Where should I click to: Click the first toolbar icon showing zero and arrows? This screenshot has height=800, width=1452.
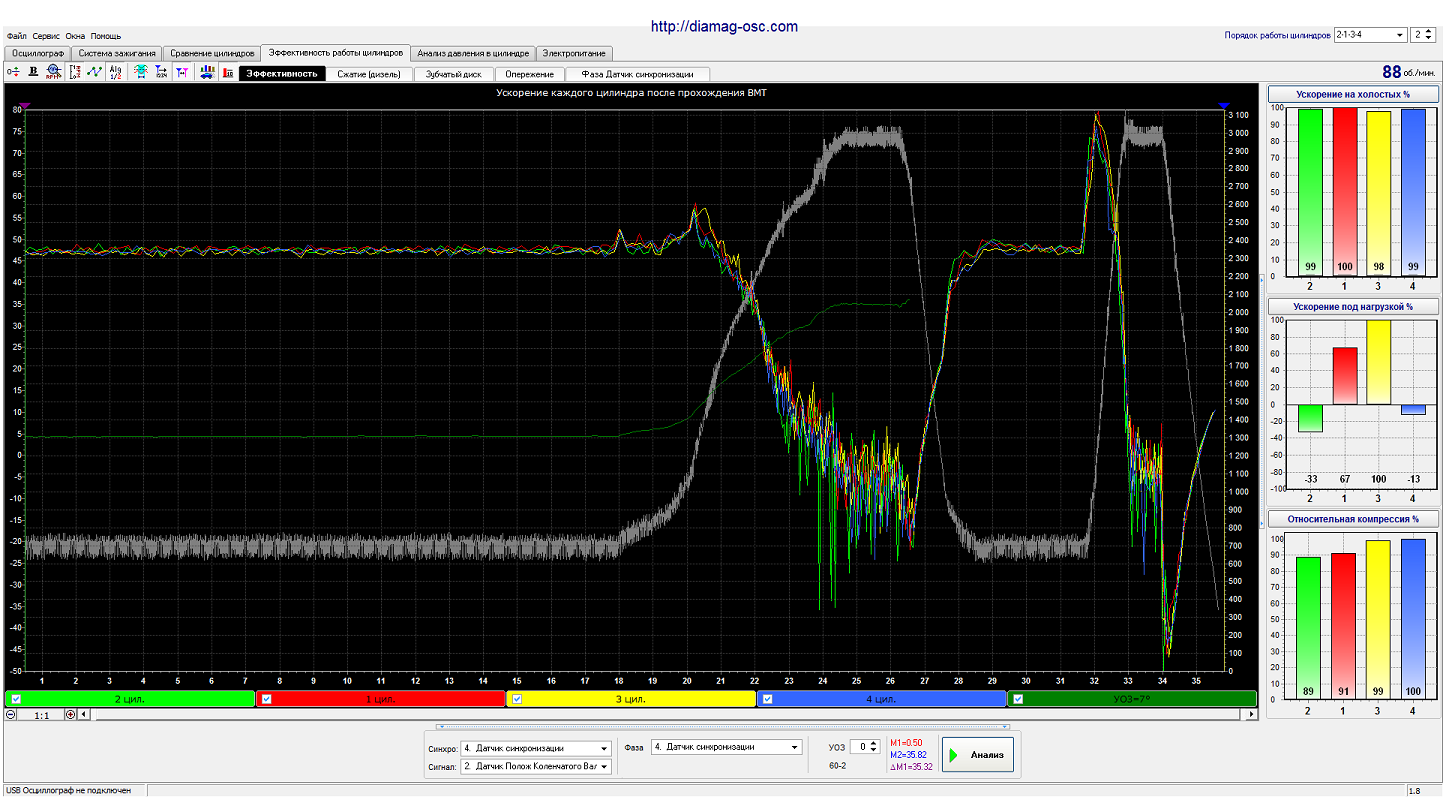(x=13, y=72)
